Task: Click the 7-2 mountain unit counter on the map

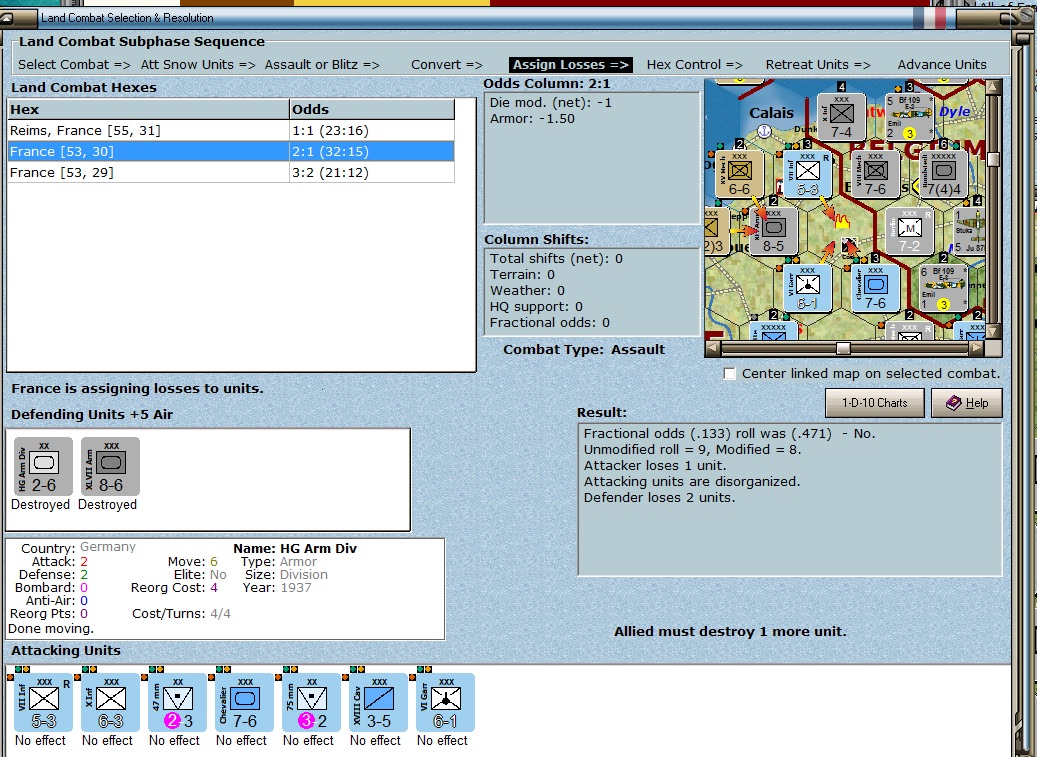Action: click(909, 231)
